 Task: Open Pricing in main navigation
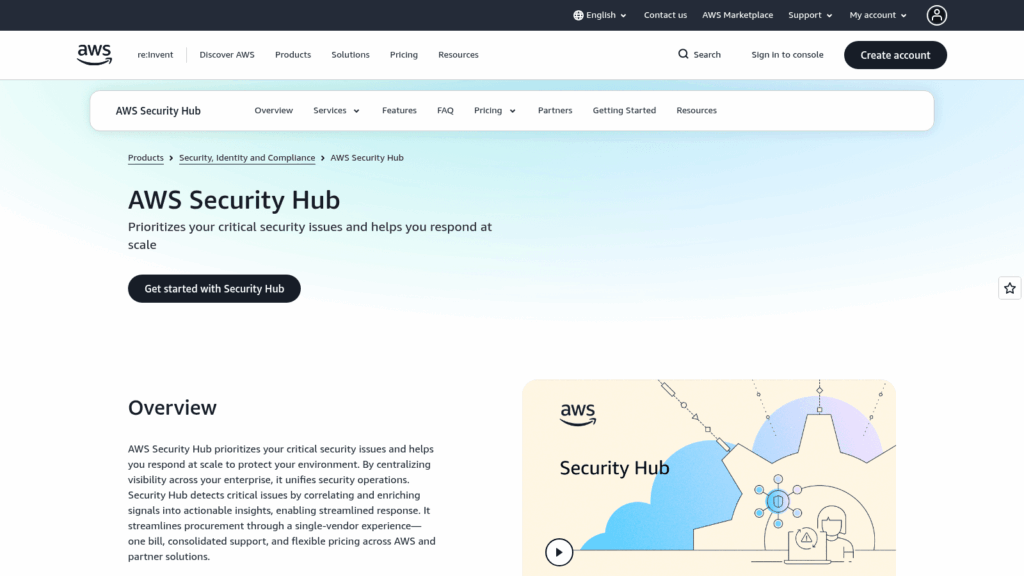click(404, 55)
